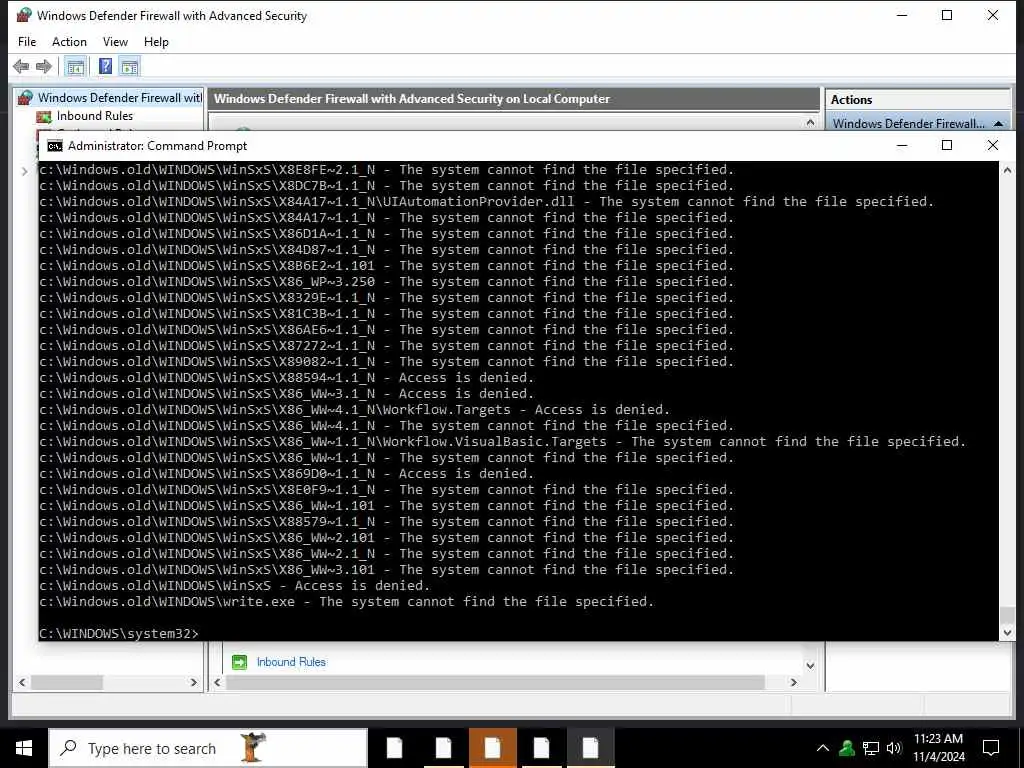Click the Forward arrow in the firewall toolbar
The height and width of the screenshot is (768, 1024).
click(x=44, y=66)
